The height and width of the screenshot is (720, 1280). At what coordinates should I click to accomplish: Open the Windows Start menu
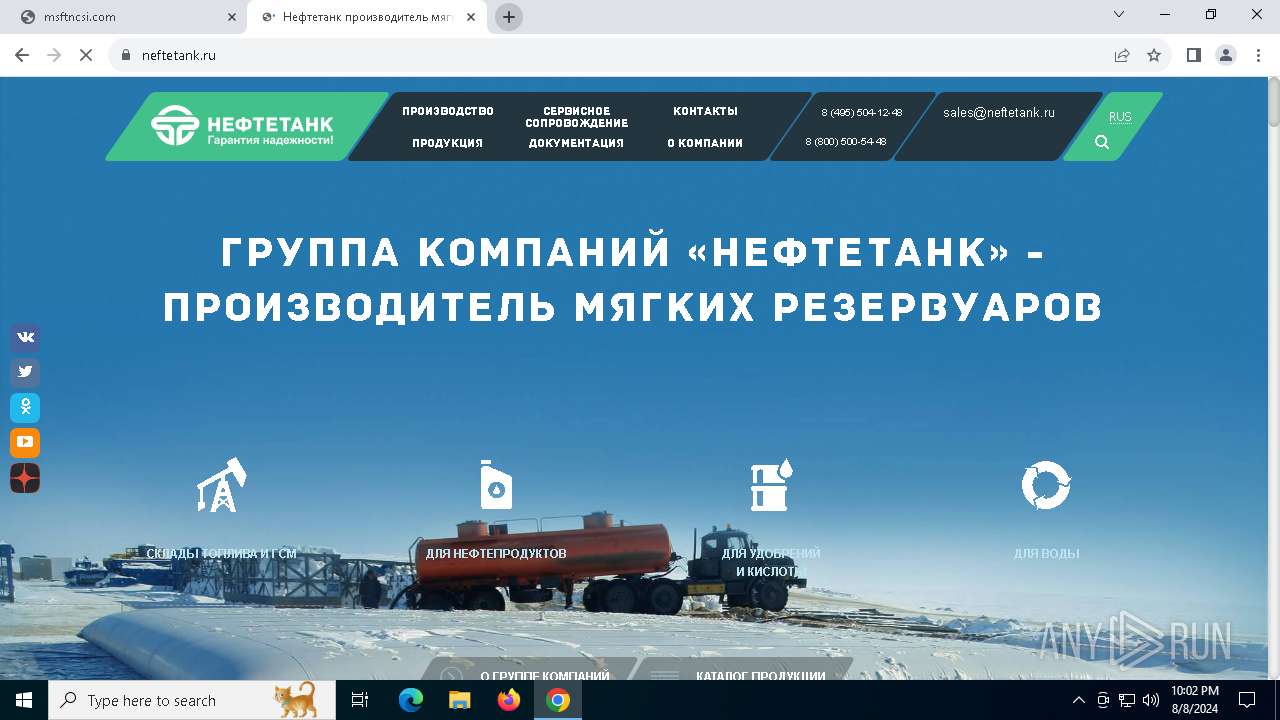pyautogui.click(x=24, y=700)
